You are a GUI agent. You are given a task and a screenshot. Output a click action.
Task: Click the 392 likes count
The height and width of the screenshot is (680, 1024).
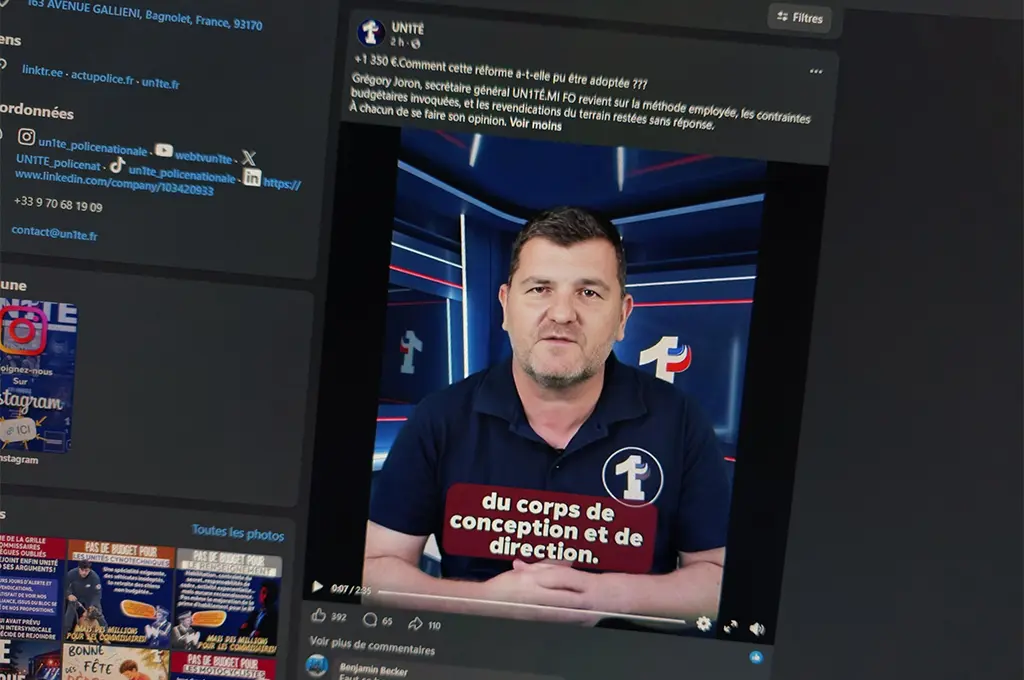click(x=338, y=617)
